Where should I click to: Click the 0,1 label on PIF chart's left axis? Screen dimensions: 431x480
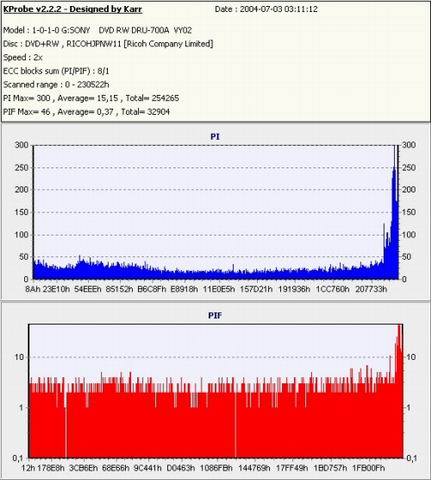18,458
